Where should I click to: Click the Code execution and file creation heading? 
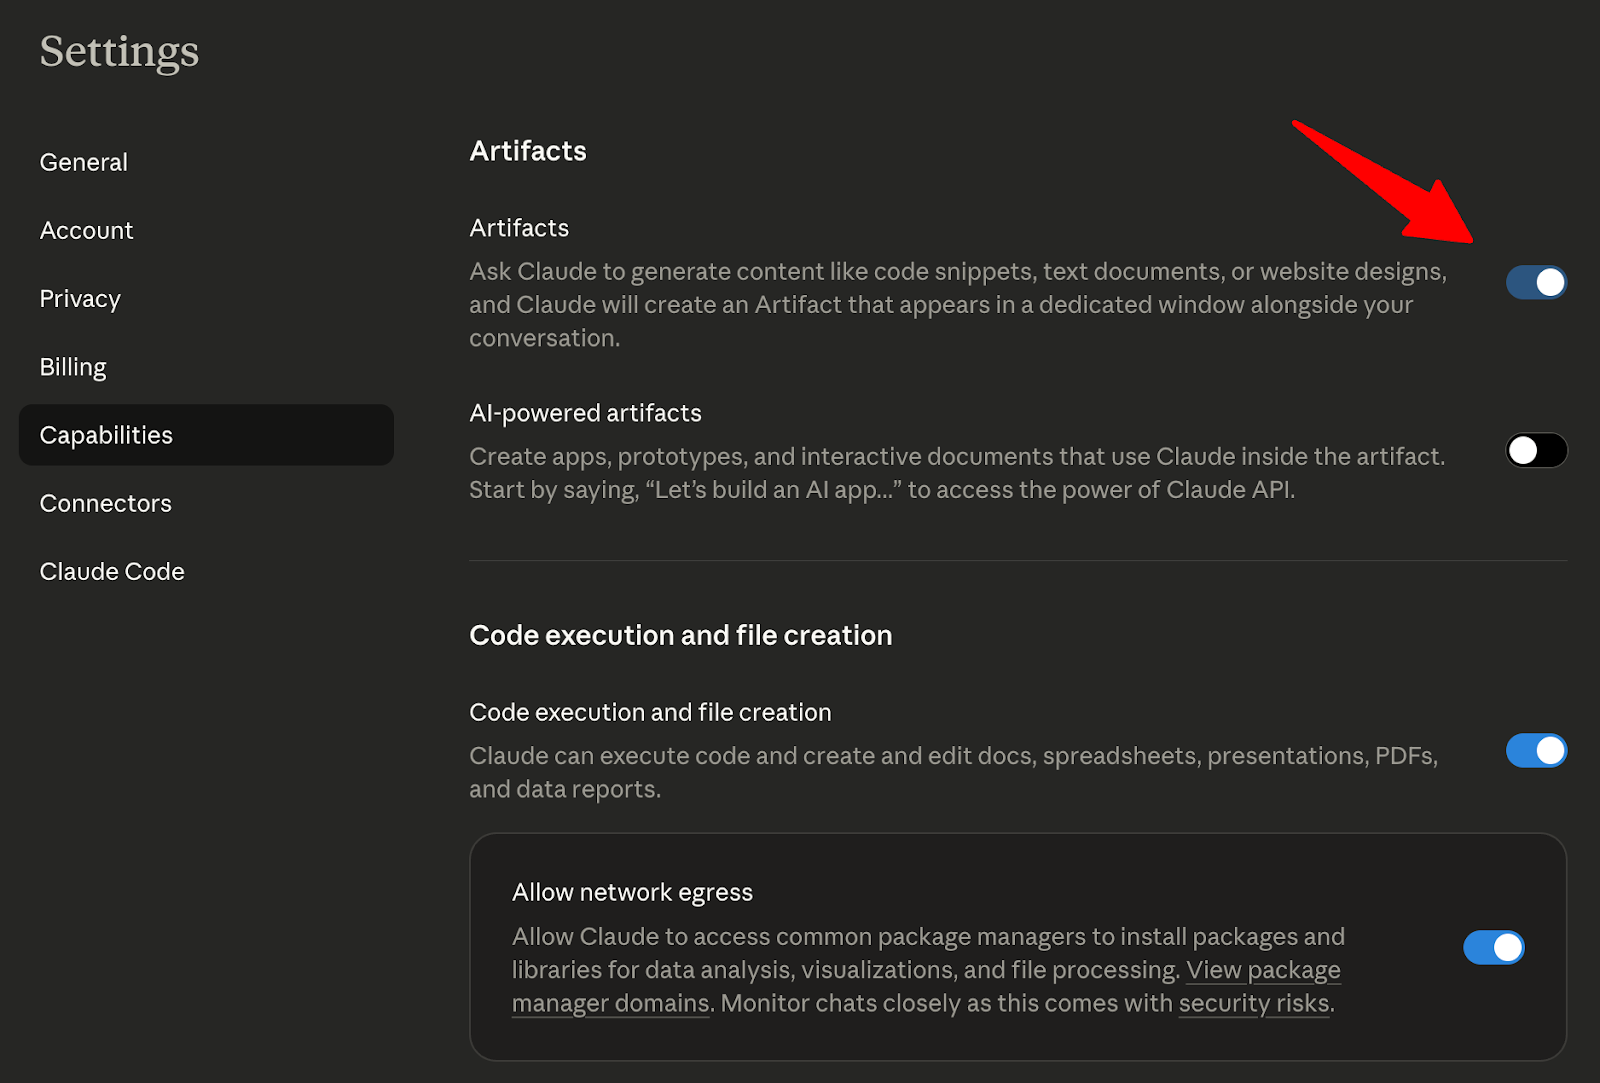680,635
